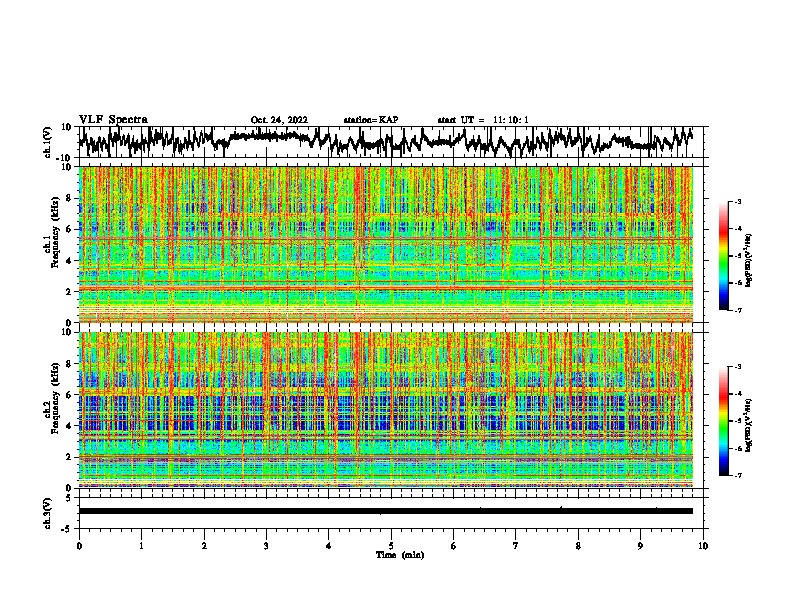Click the "7" tick on the time axis
792x612 pixels.
pyautogui.click(x=516, y=546)
